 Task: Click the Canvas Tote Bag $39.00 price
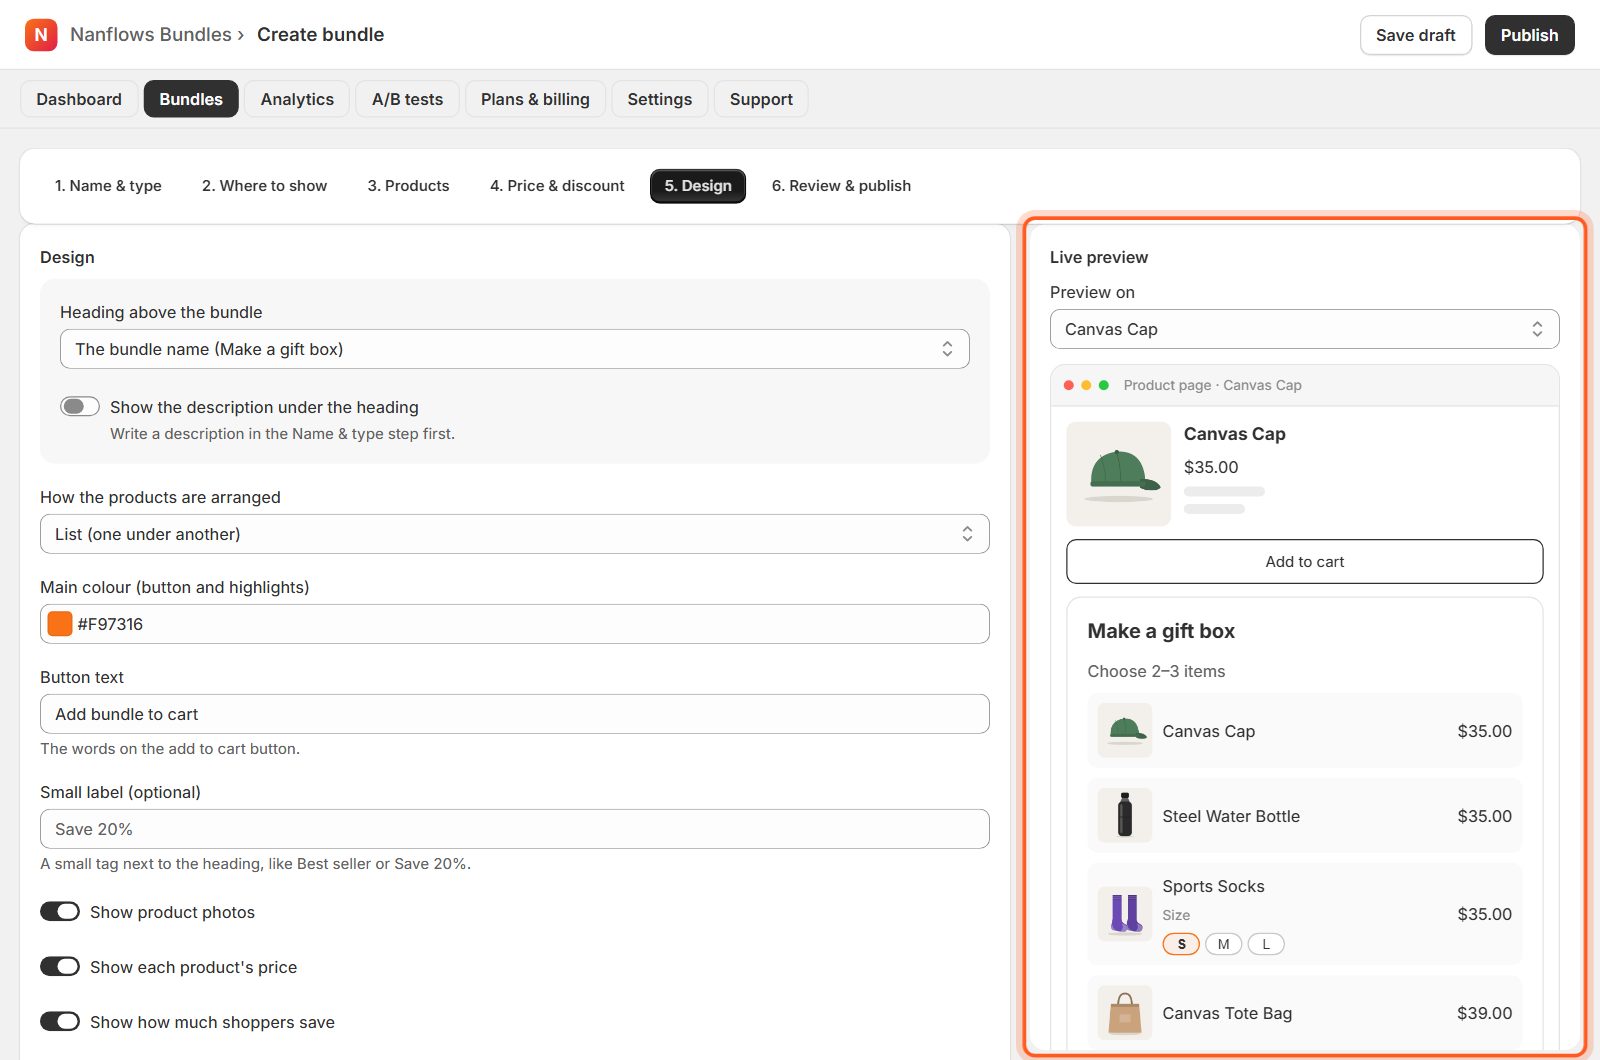point(1484,1013)
